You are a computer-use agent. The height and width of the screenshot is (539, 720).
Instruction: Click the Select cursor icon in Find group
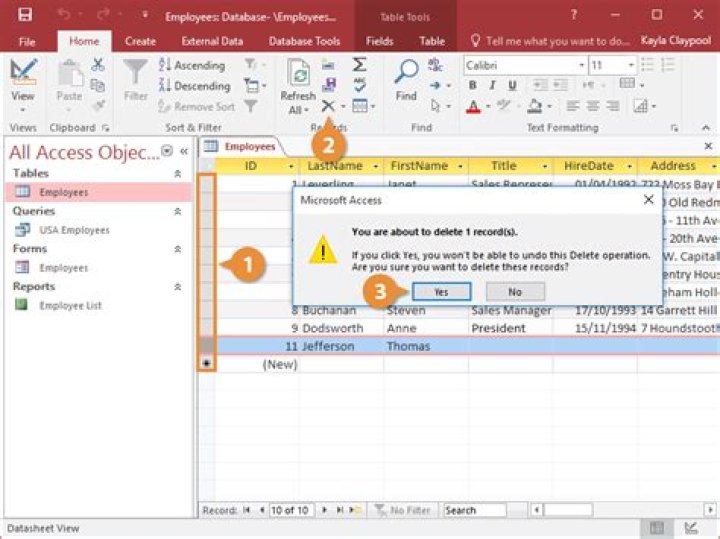pyautogui.click(x=435, y=106)
